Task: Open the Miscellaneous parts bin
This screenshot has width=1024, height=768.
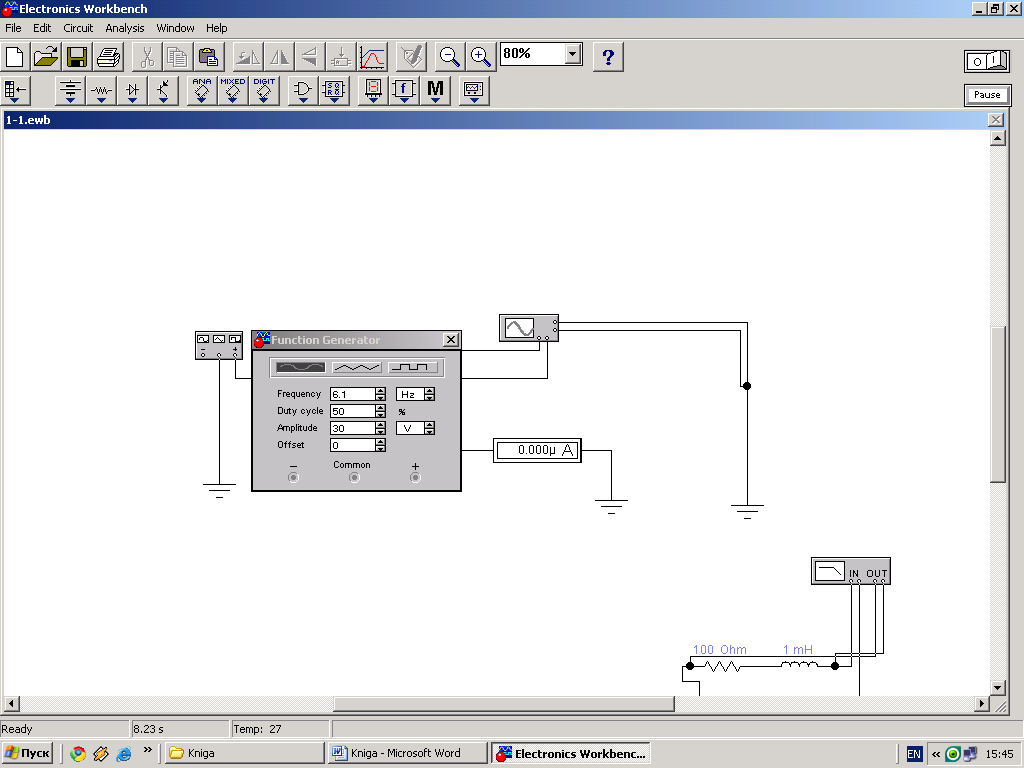Action: point(435,91)
